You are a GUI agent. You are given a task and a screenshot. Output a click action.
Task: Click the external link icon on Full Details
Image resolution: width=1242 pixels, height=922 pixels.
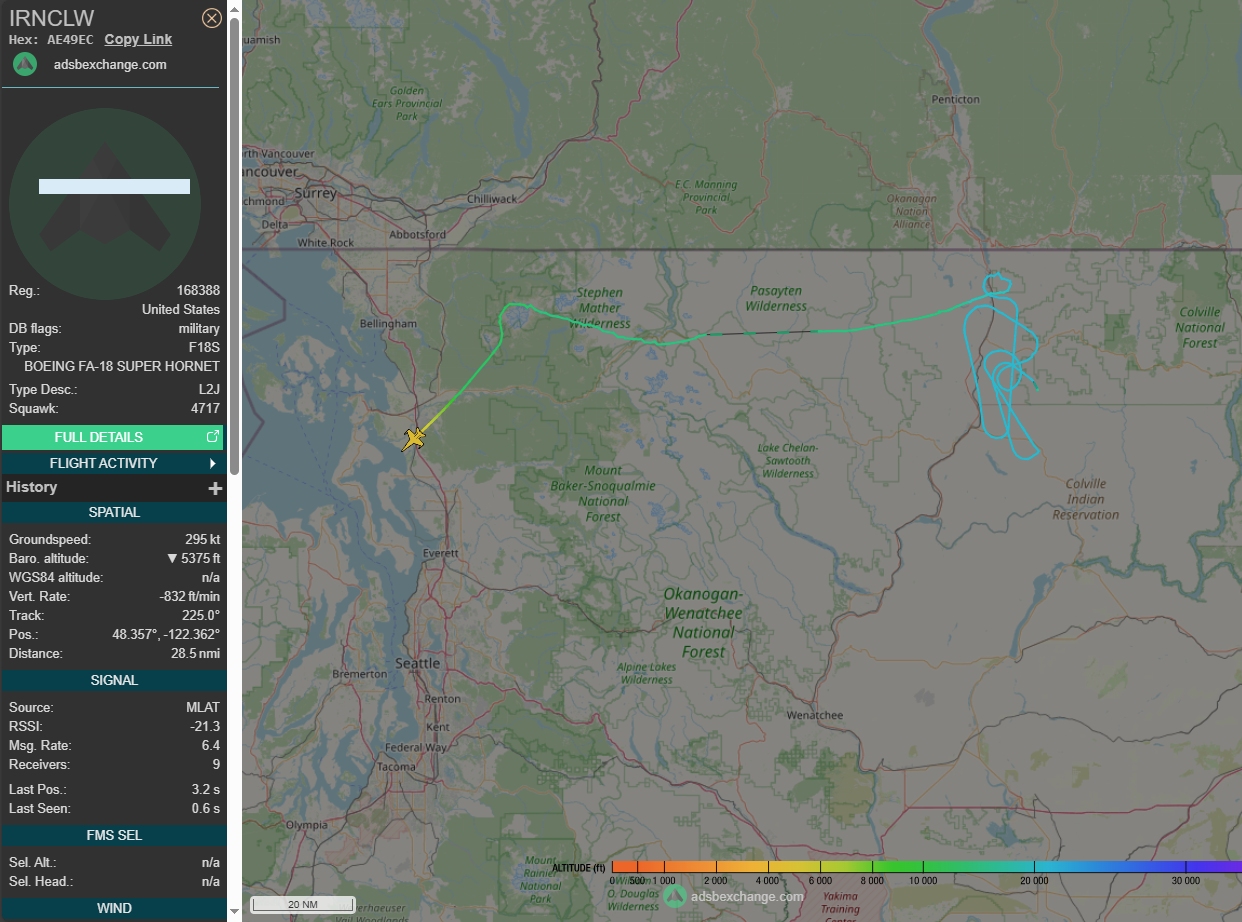pyautogui.click(x=212, y=437)
